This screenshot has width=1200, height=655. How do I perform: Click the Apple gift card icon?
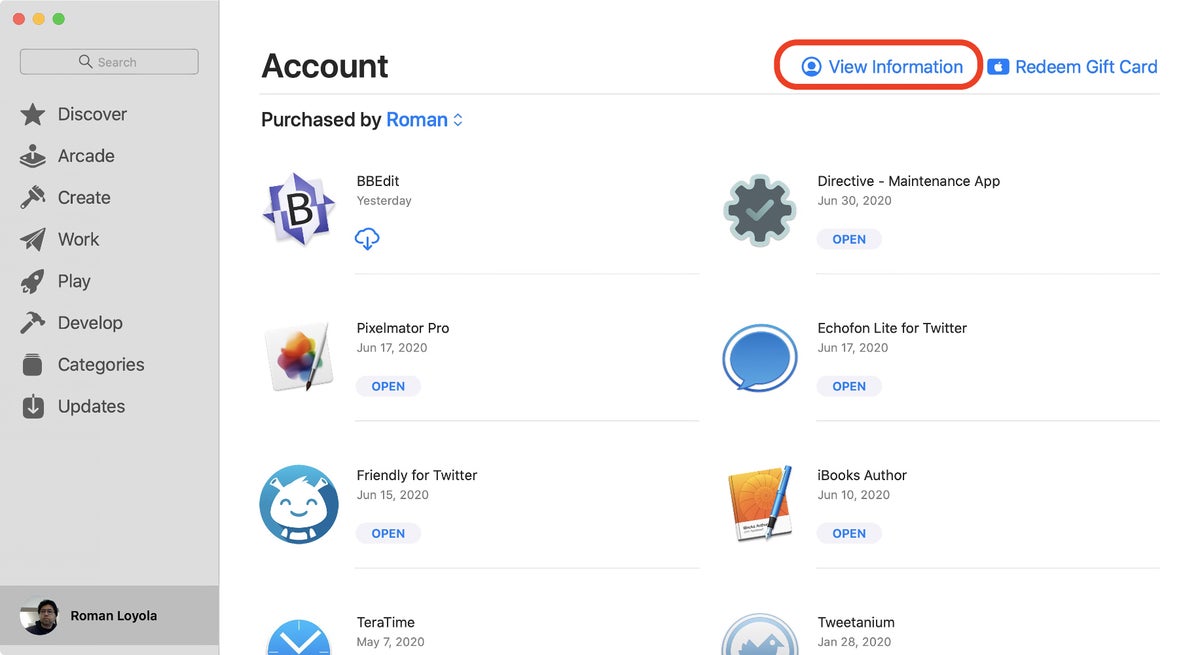pyautogui.click(x=998, y=67)
